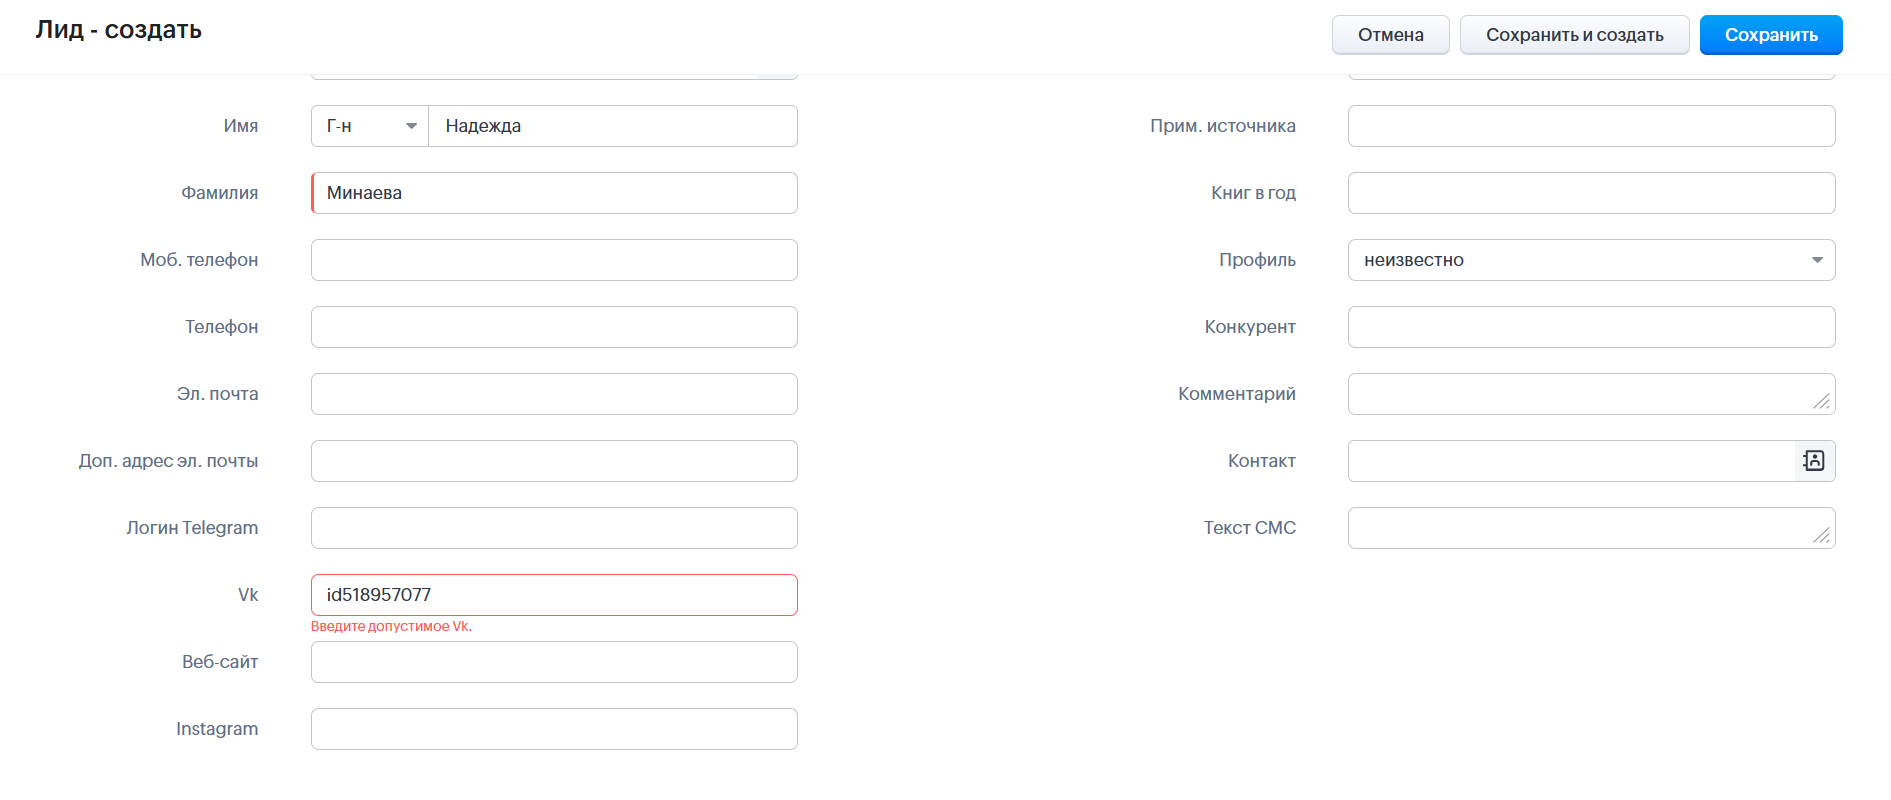1891x800 pixels.
Task: Click the Сохранить и создать button
Action: coord(1574,35)
